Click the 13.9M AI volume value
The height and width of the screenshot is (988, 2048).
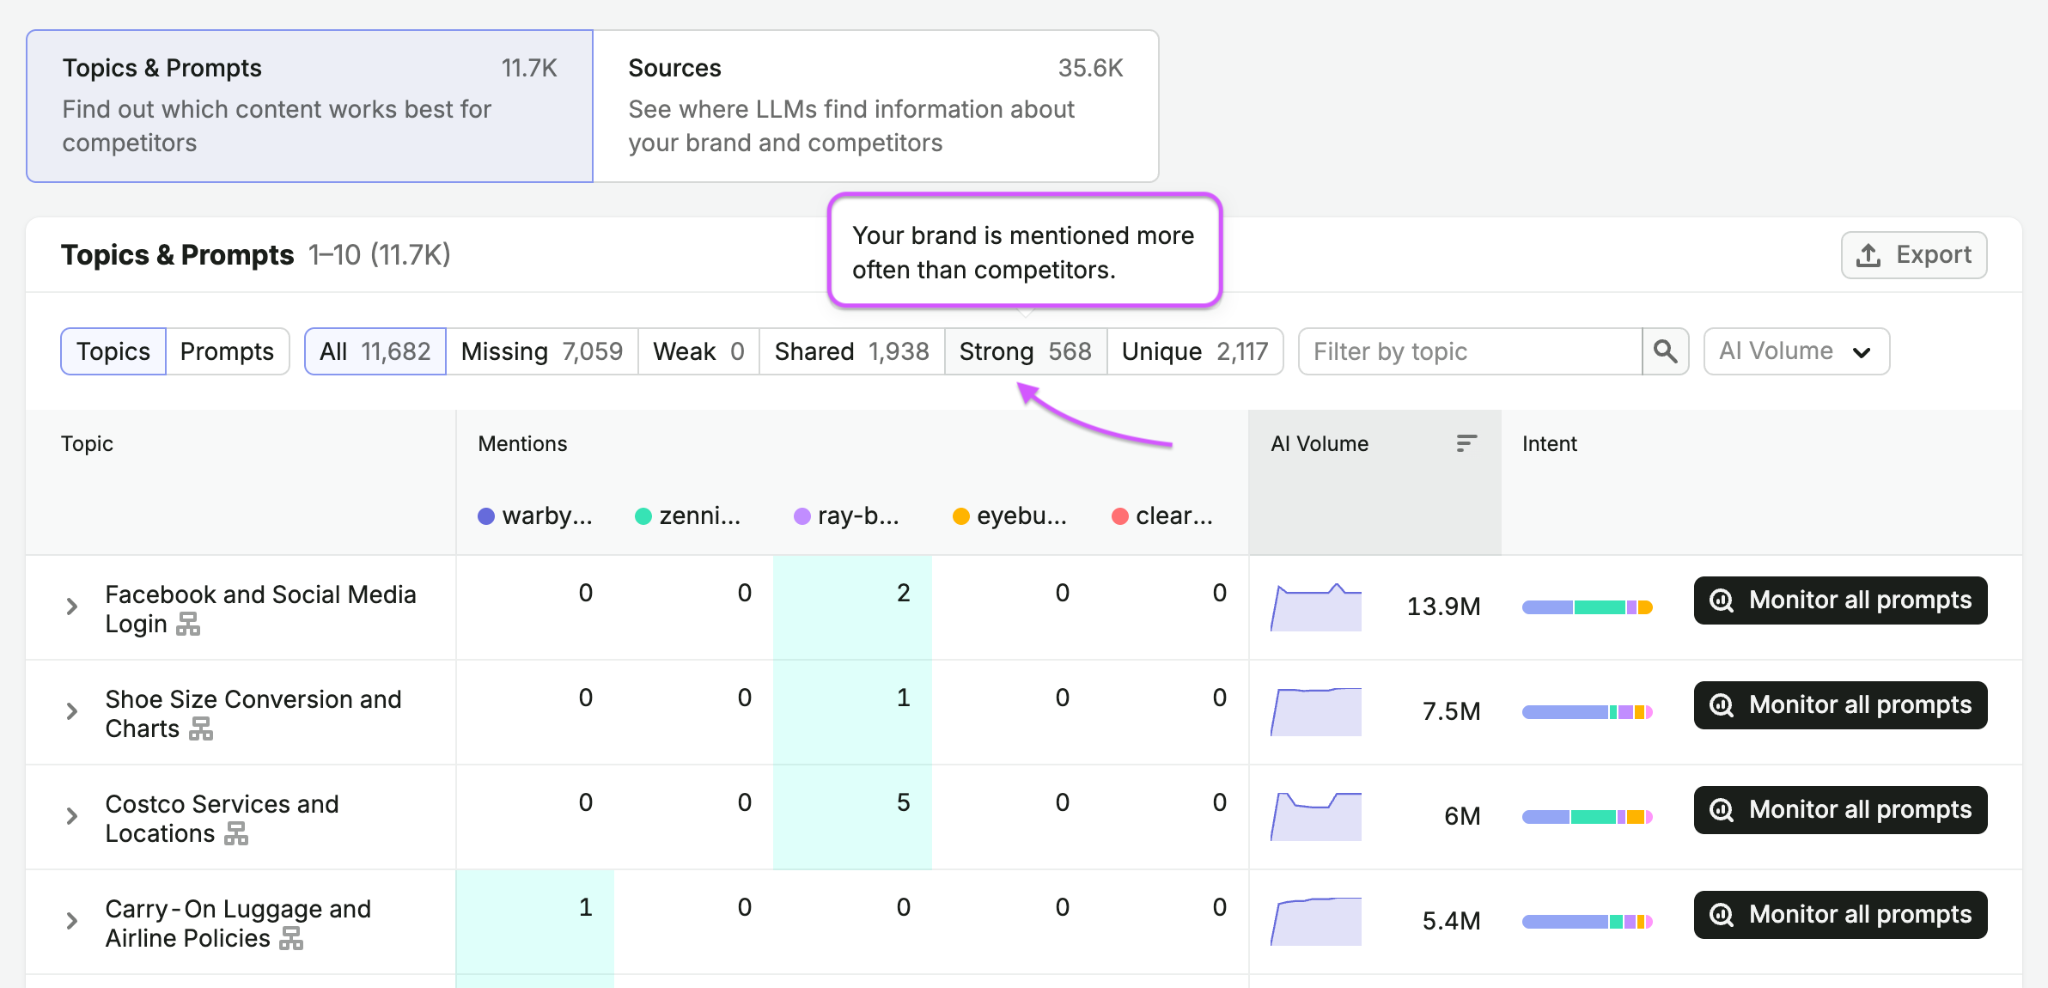coord(1443,607)
